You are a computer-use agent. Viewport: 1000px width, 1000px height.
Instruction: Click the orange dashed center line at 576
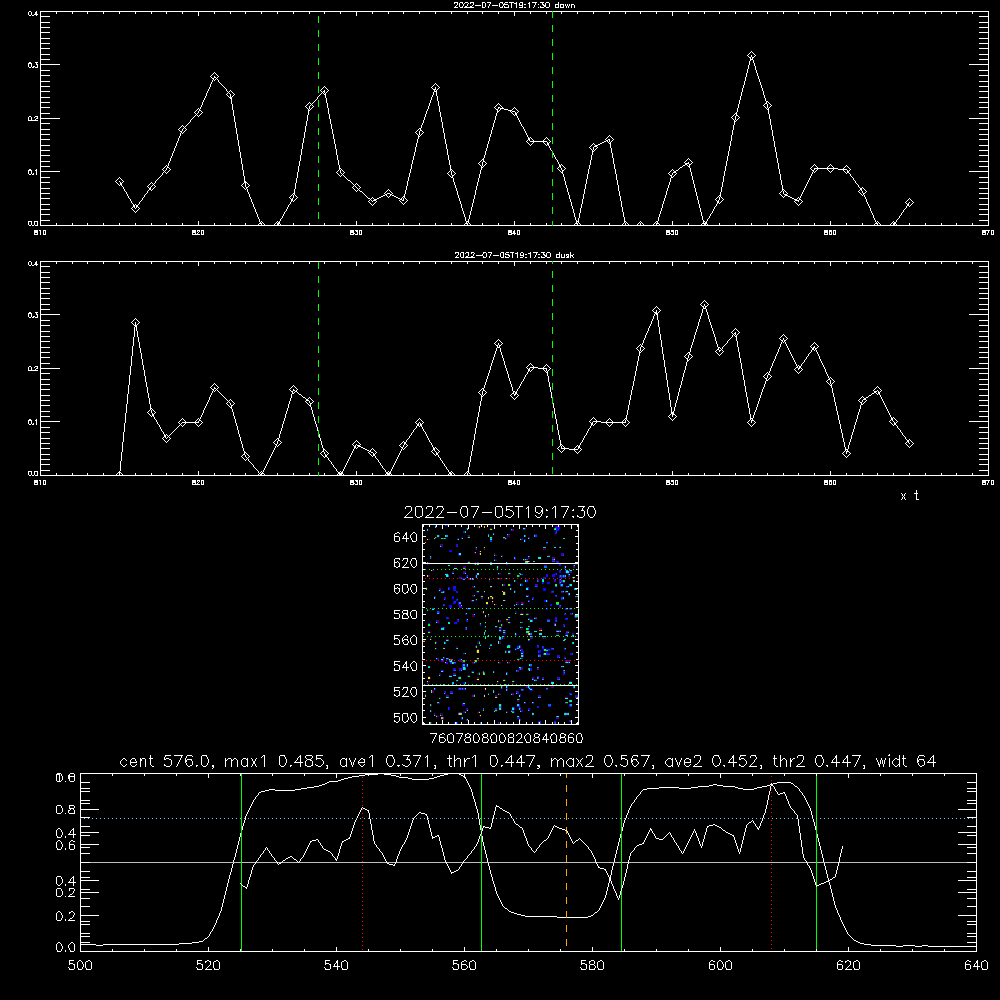click(566, 861)
